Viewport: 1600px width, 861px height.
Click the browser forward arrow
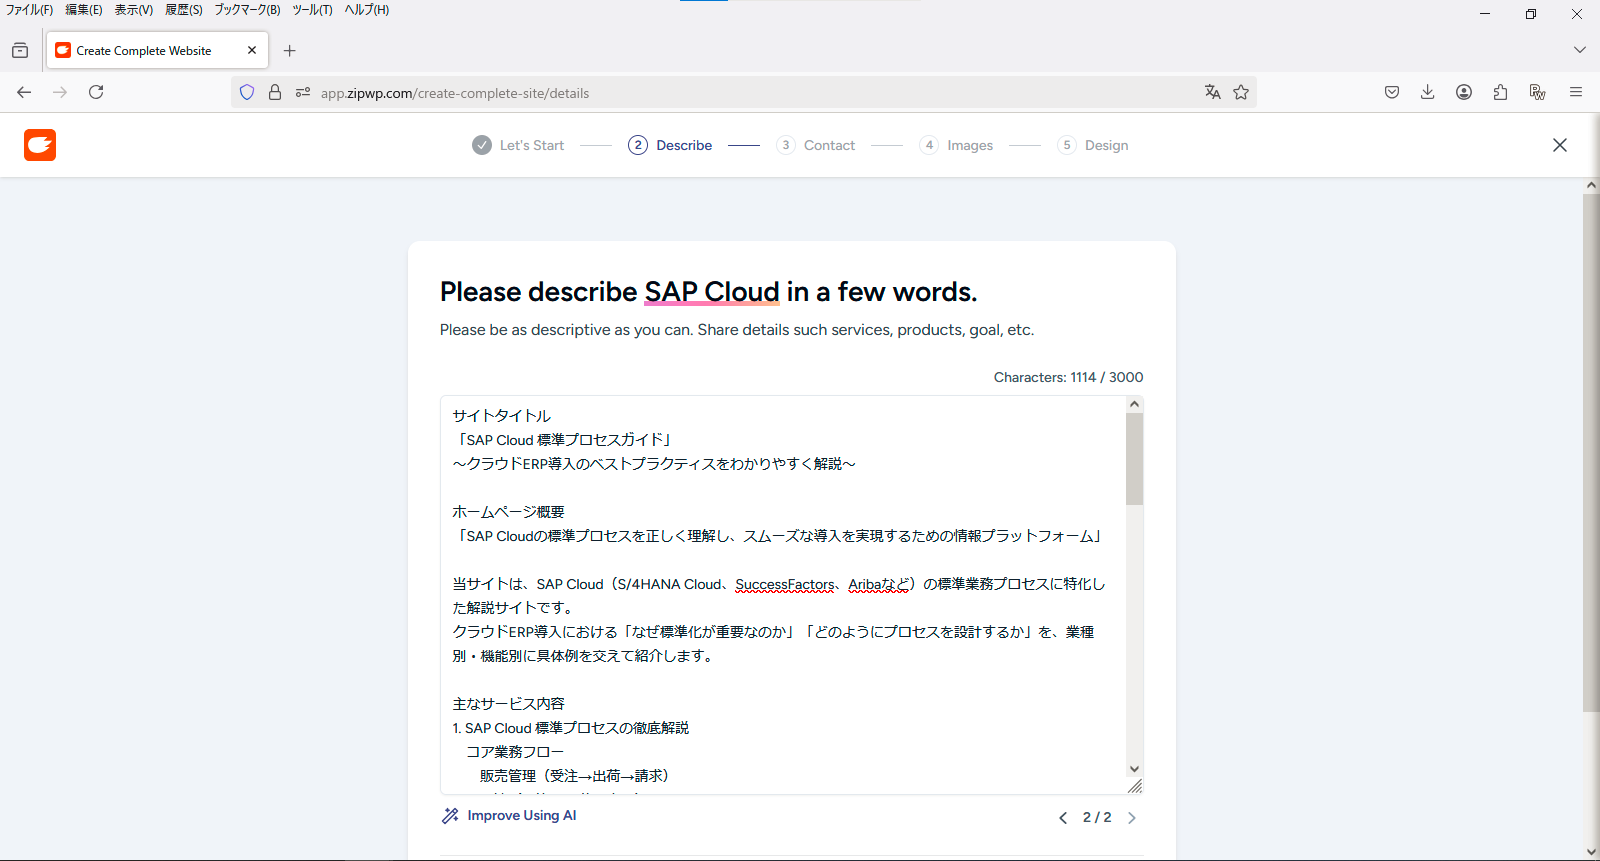pos(60,92)
